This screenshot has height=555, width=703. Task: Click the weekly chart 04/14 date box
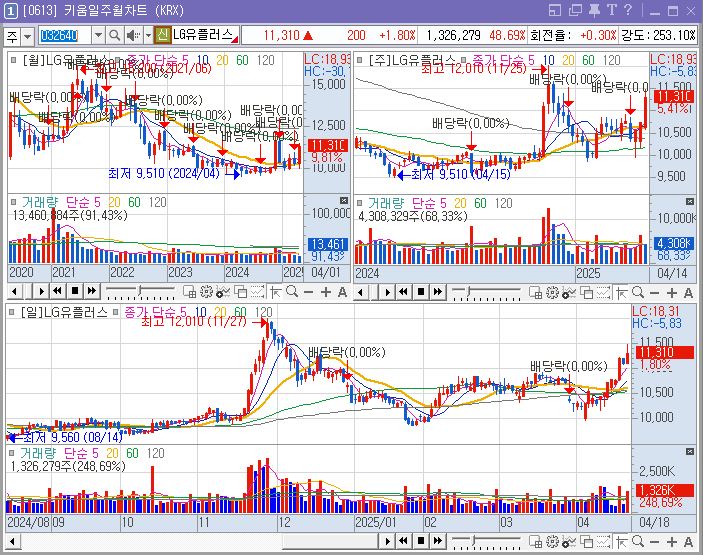pyautogui.click(x=672, y=273)
